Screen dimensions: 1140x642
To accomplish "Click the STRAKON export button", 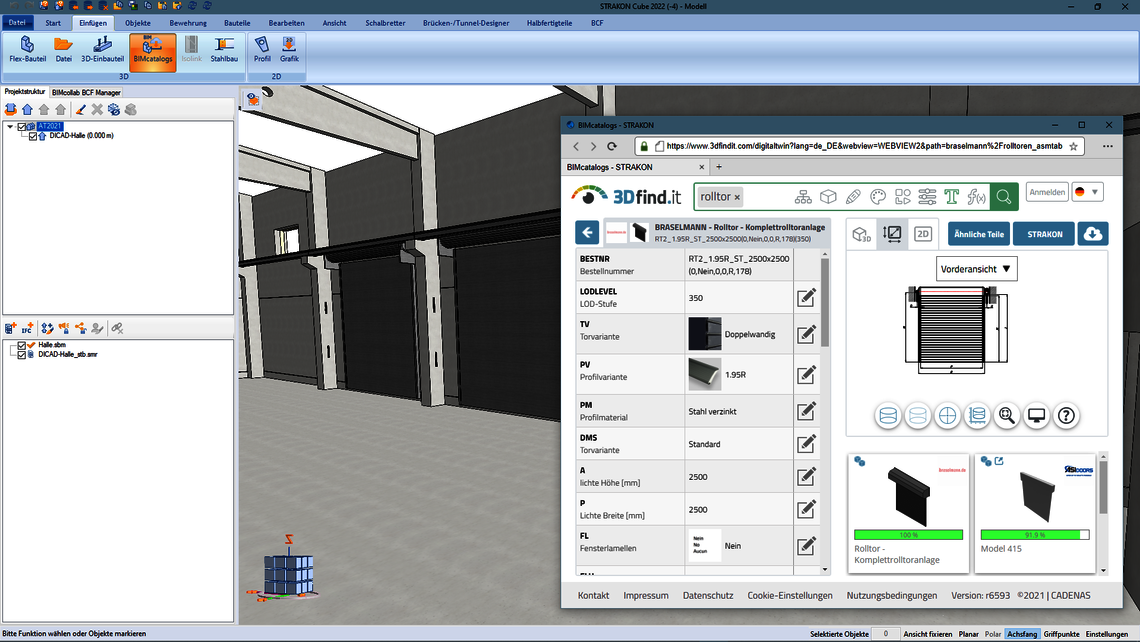I will click(x=1044, y=234).
